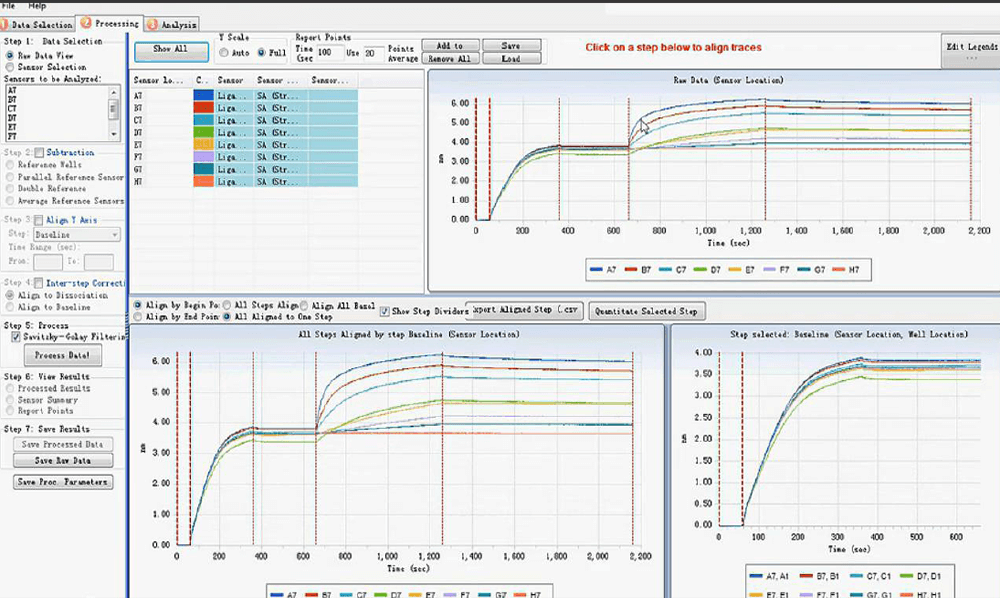Select Align to Baseline radio option
This screenshot has width=1000, height=598.
pos(10,307)
